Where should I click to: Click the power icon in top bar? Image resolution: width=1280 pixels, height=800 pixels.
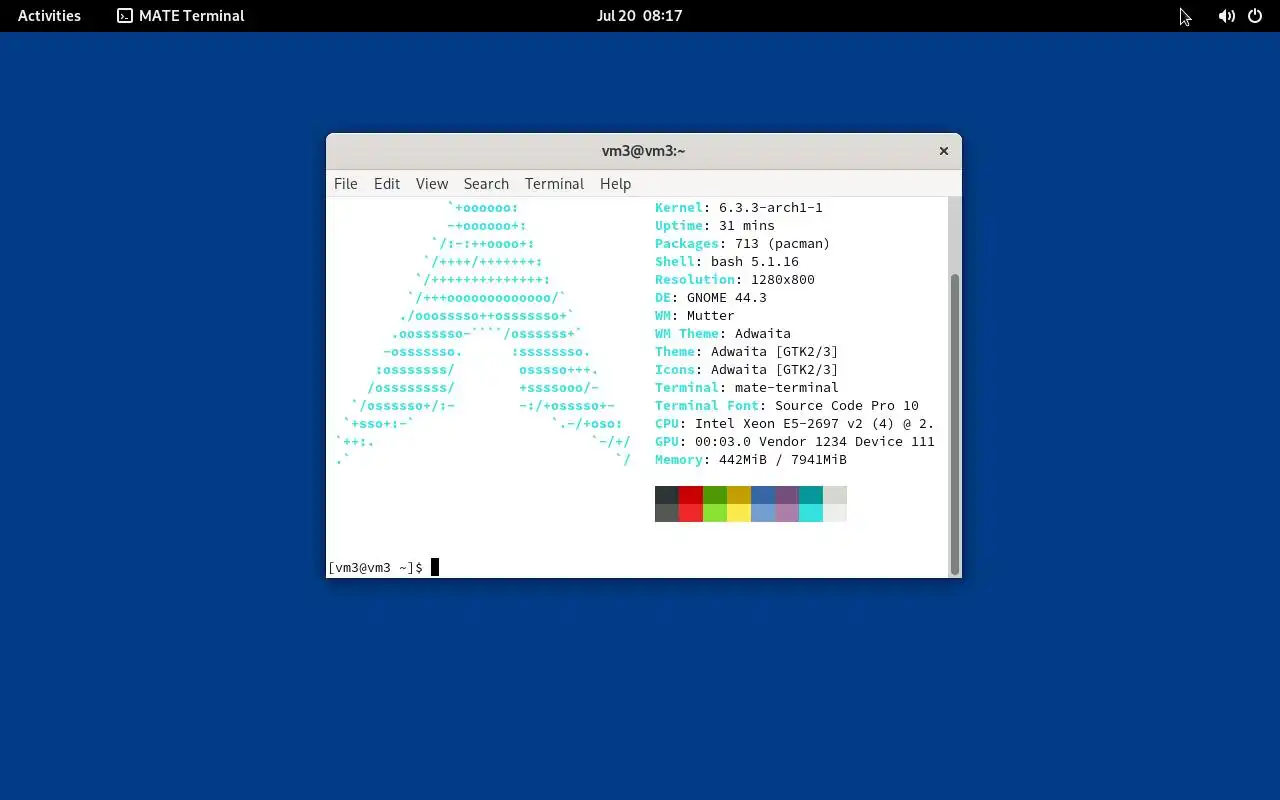click(1255, 16)
